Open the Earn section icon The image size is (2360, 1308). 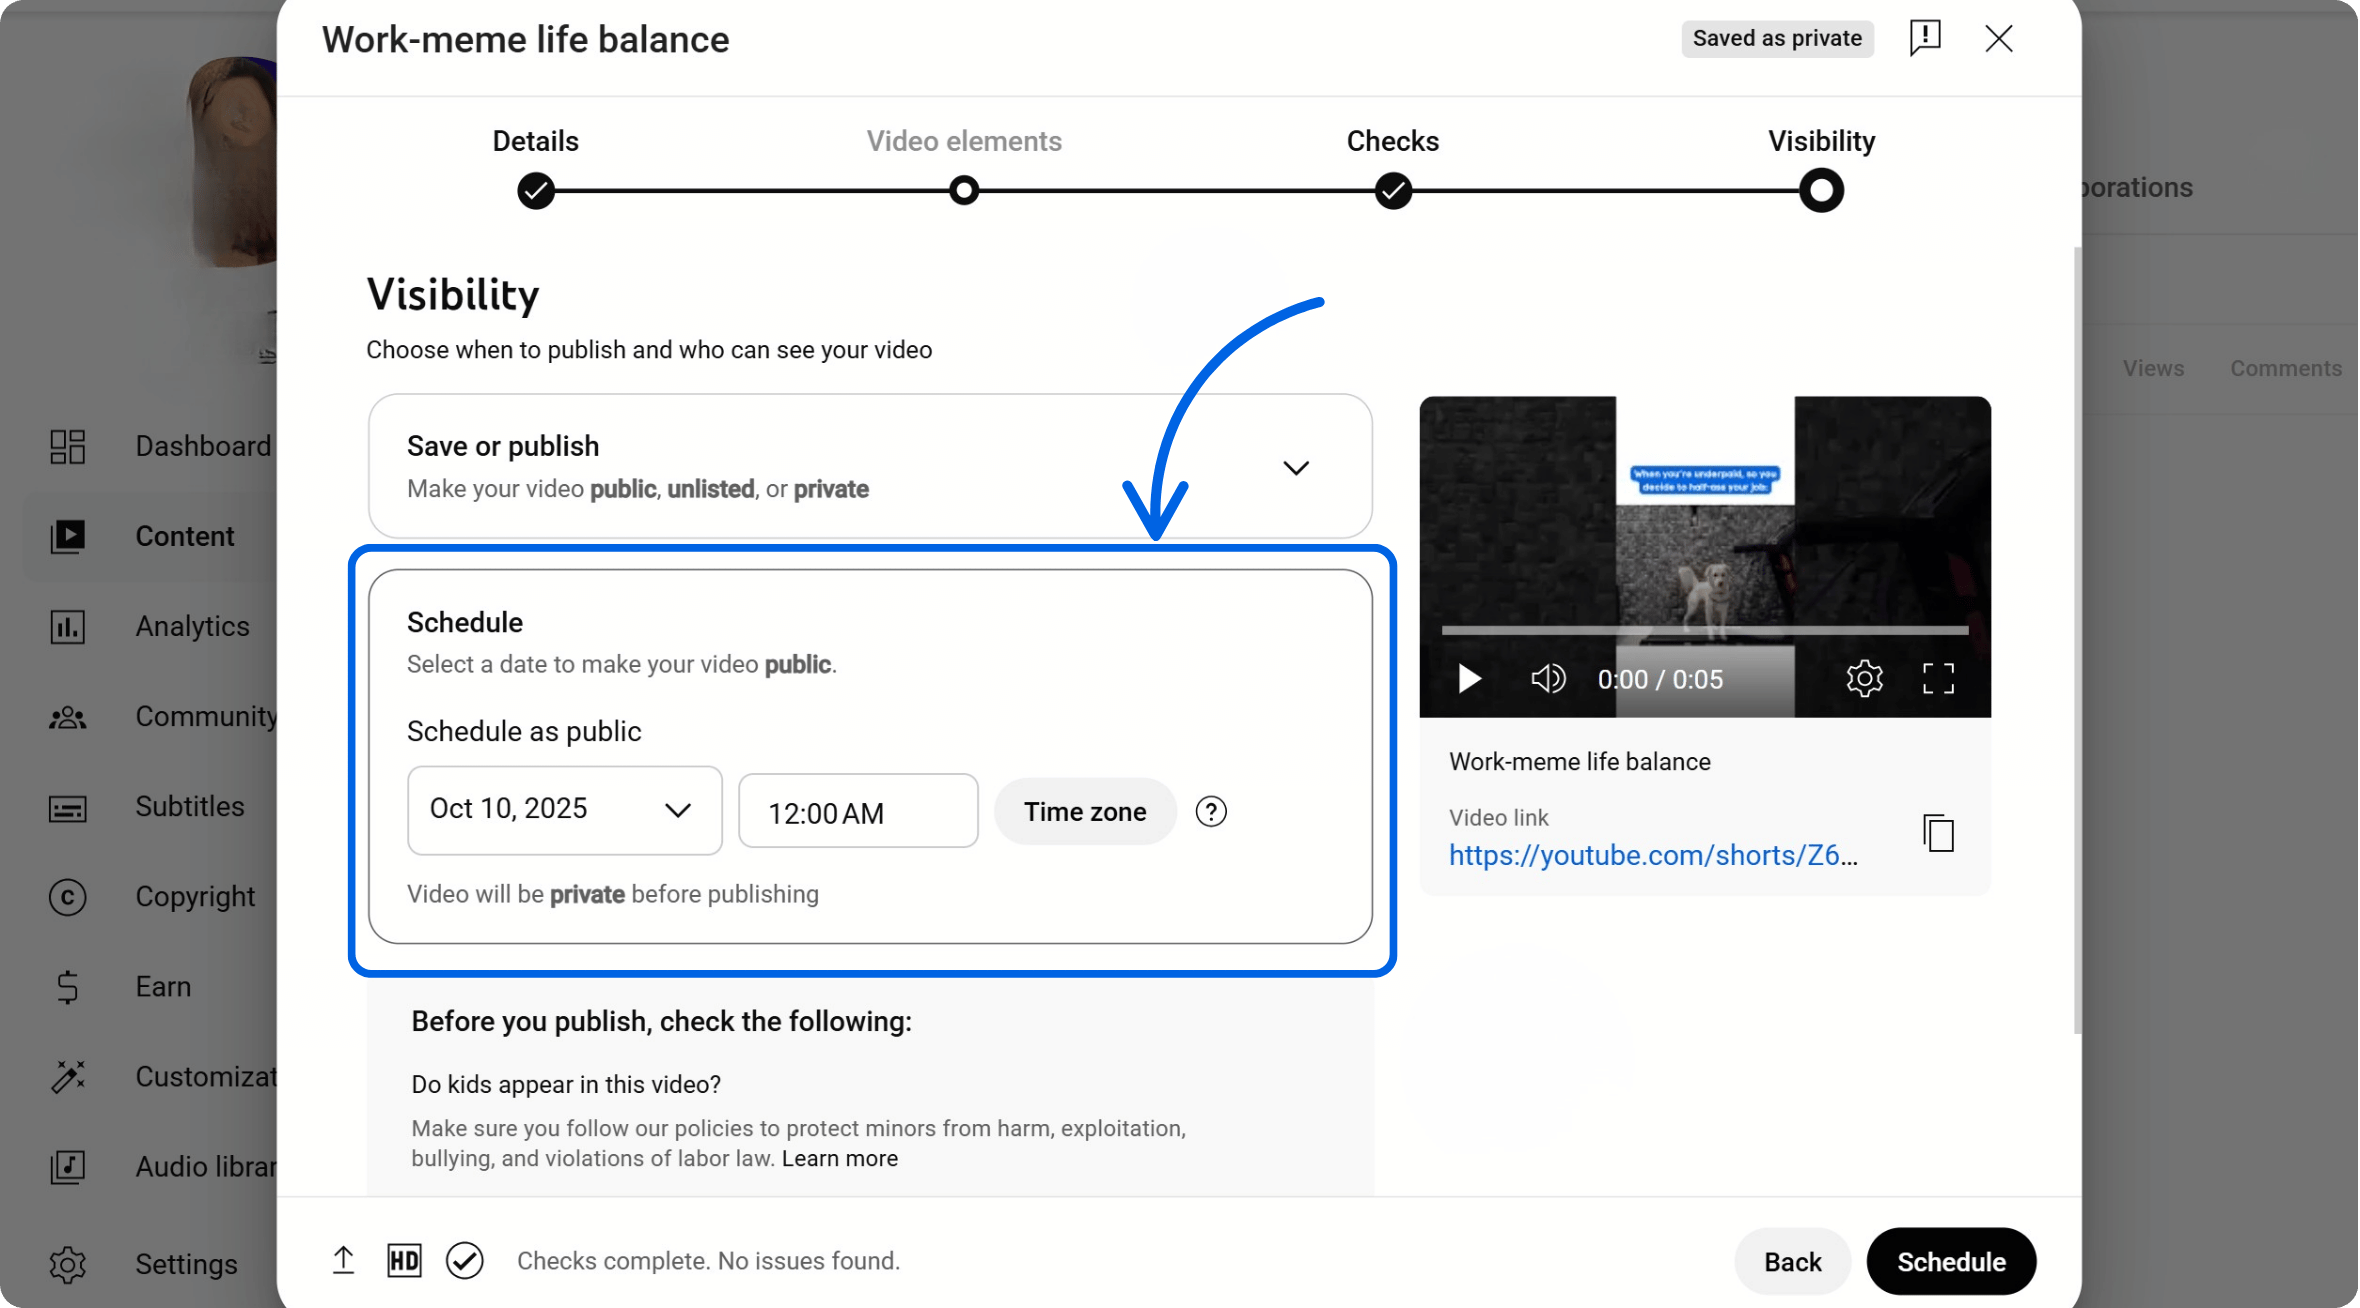click(67, 986)
